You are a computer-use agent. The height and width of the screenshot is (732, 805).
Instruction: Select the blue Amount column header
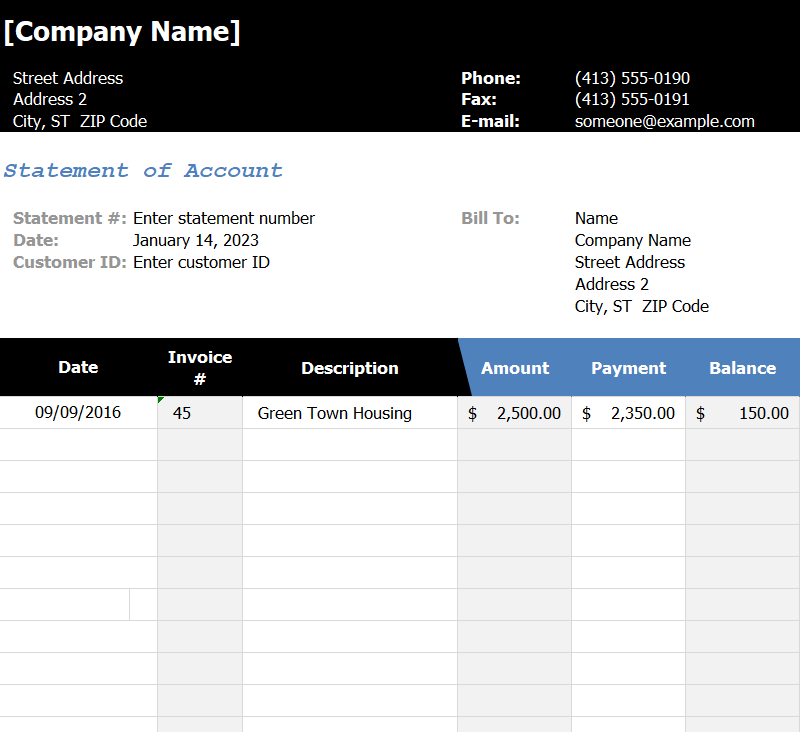click(x=515, y=368)
